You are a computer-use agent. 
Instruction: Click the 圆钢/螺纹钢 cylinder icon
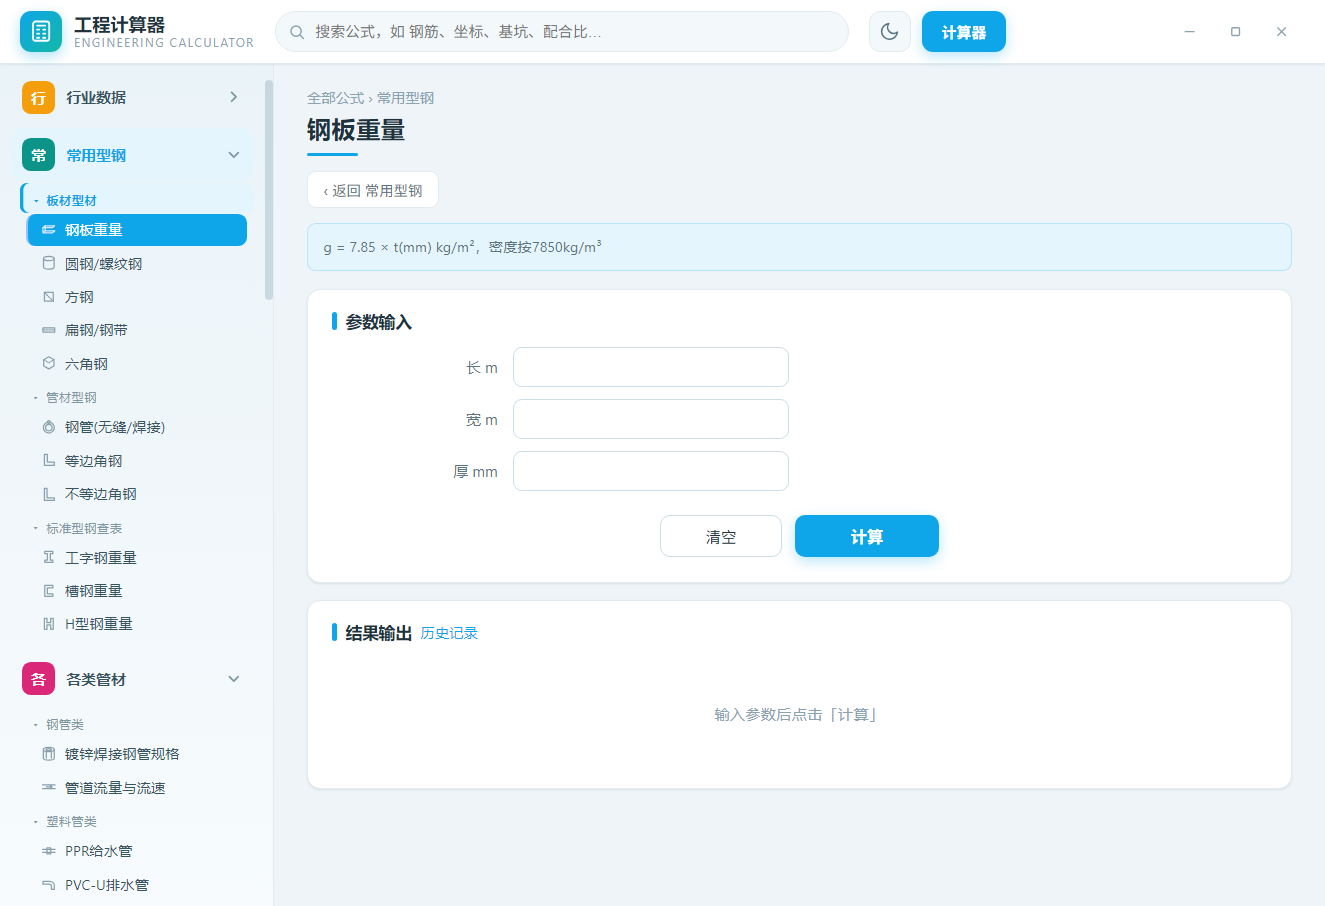tap(49, 264)
